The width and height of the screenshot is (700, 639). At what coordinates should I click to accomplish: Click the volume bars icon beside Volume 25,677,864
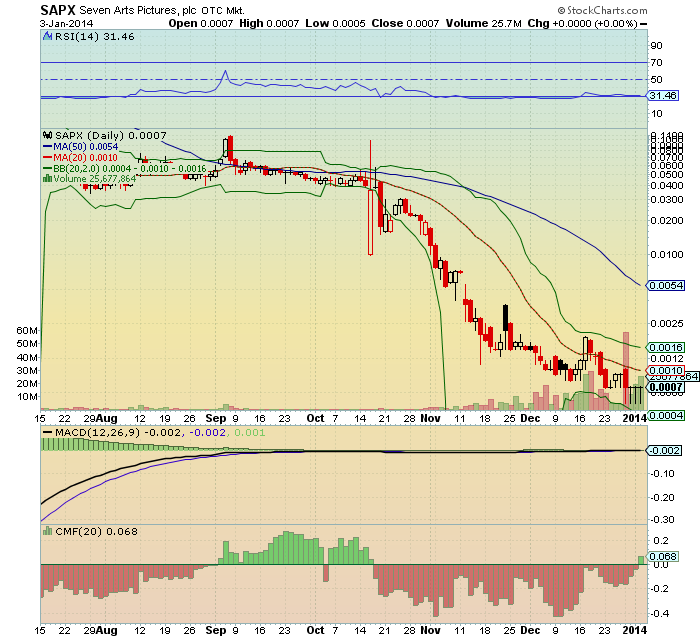[47, 179]
